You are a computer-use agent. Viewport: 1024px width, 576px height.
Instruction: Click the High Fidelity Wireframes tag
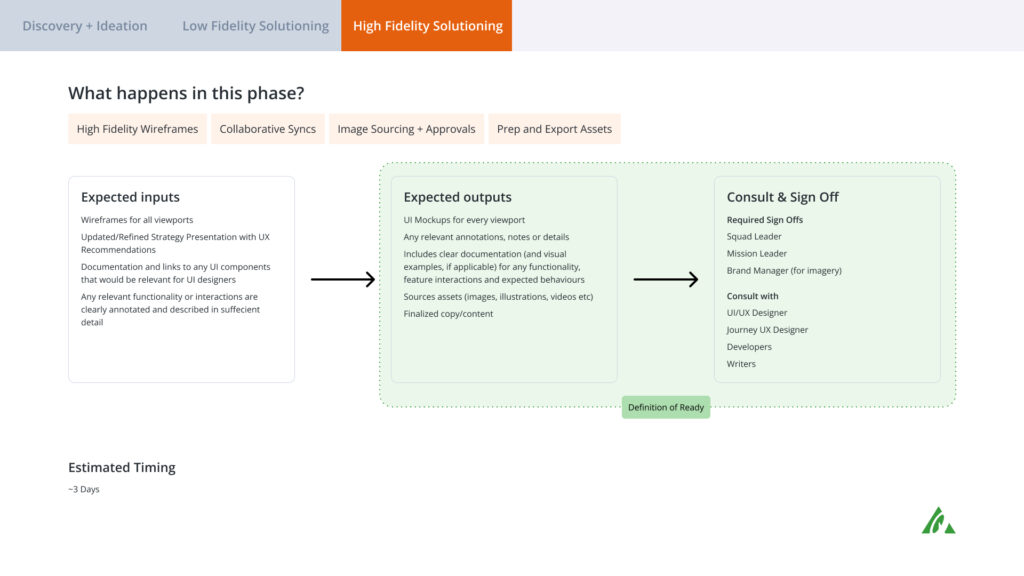click(x=137, y=129)
